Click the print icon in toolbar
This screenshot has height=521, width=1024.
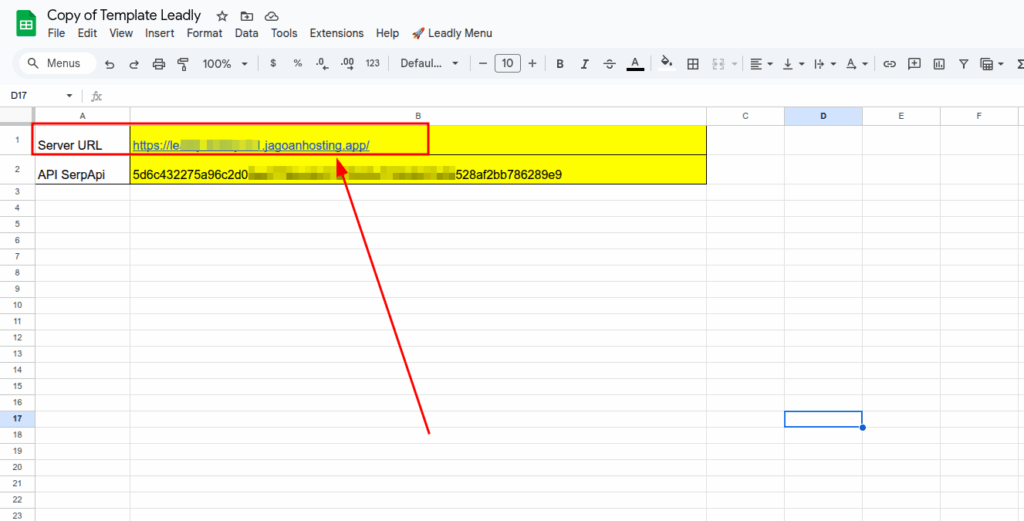click(158, 64)
